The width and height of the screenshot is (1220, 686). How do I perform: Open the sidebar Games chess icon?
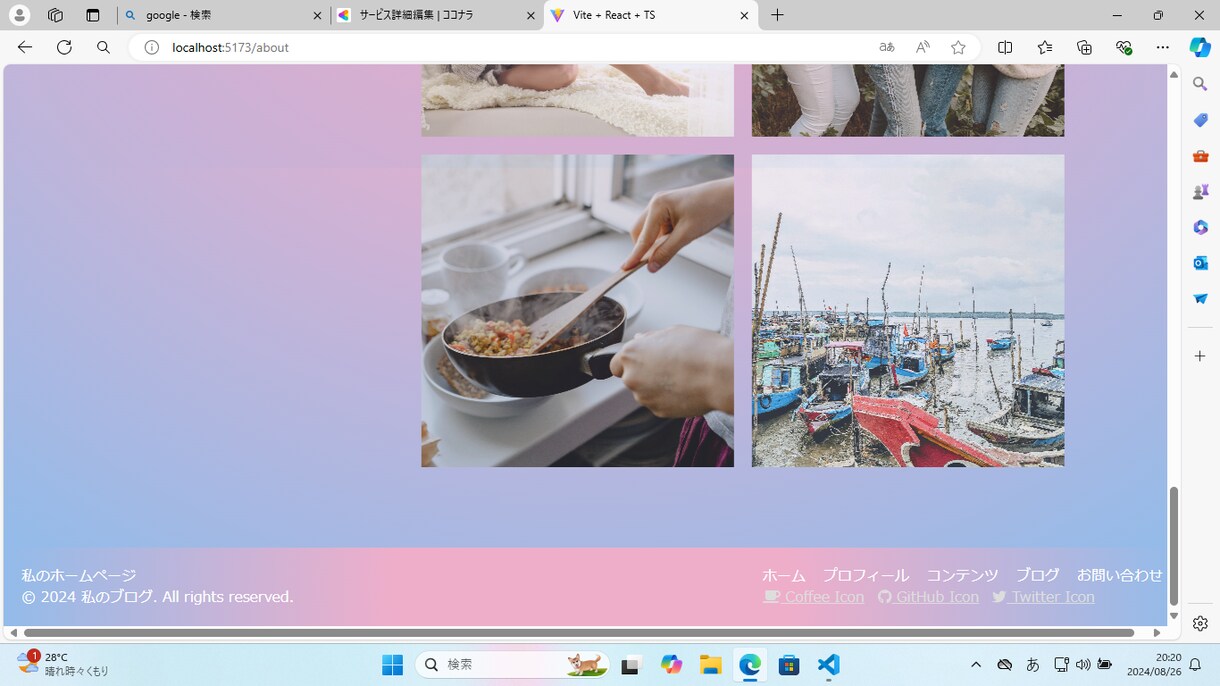[x=1200, y=191]
